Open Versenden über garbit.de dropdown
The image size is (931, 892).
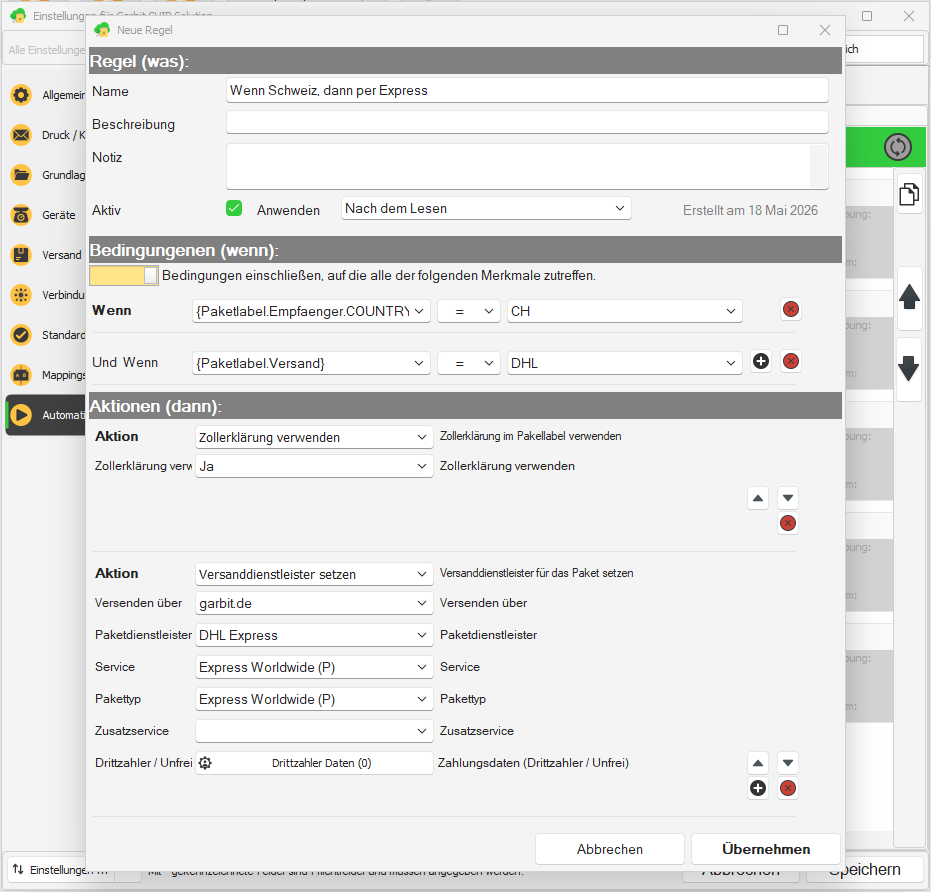click(314, 603)
